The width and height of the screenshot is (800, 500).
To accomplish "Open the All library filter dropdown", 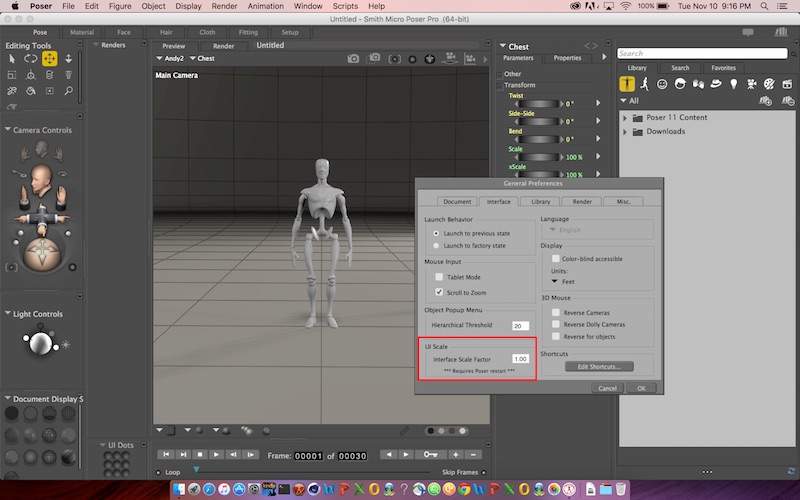I will pos(630,101).
